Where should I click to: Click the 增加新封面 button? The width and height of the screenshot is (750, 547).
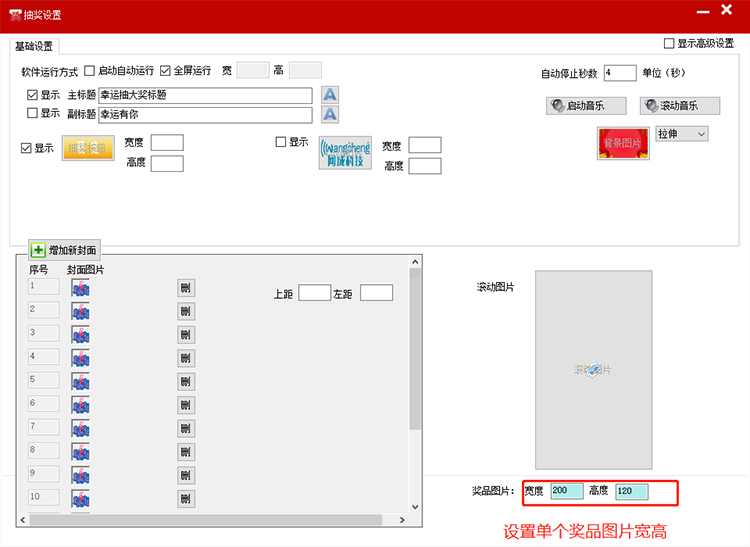coord(65,250)
